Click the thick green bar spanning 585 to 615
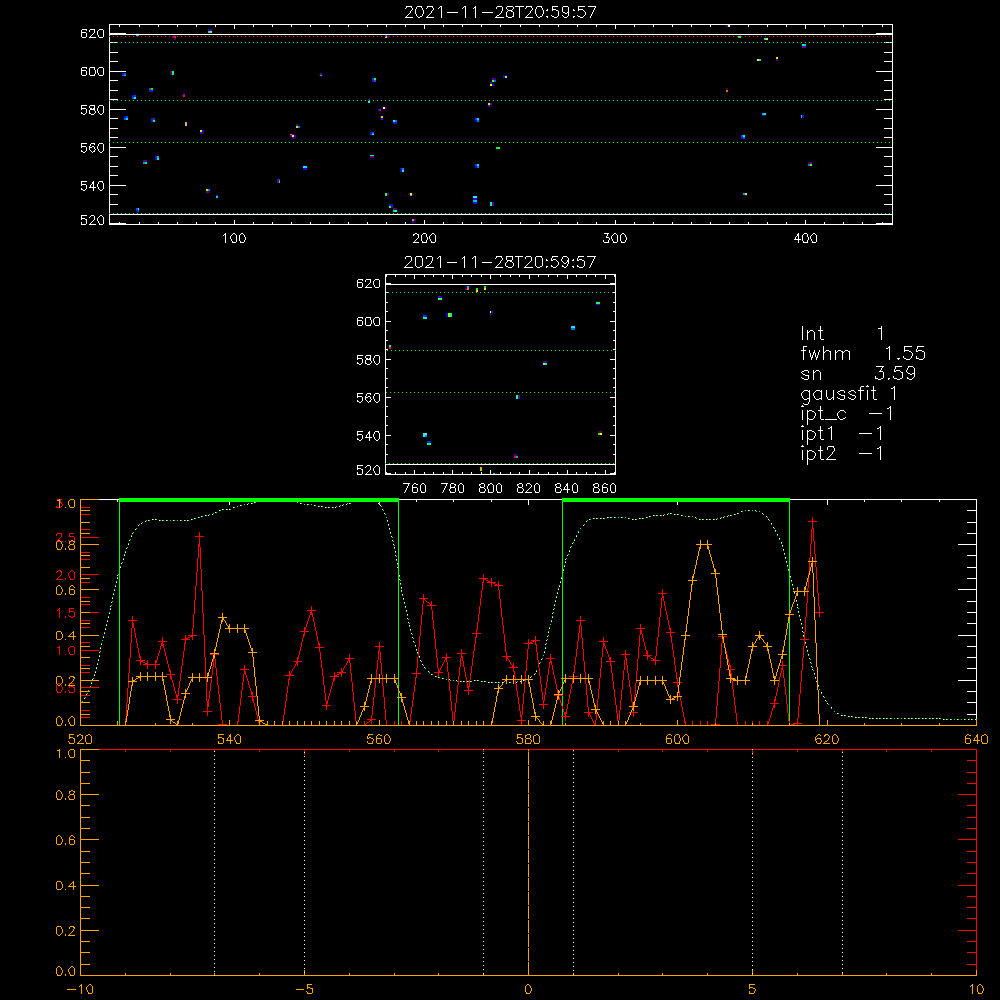Screen dimensions: 1000x1000 point(676,500)
